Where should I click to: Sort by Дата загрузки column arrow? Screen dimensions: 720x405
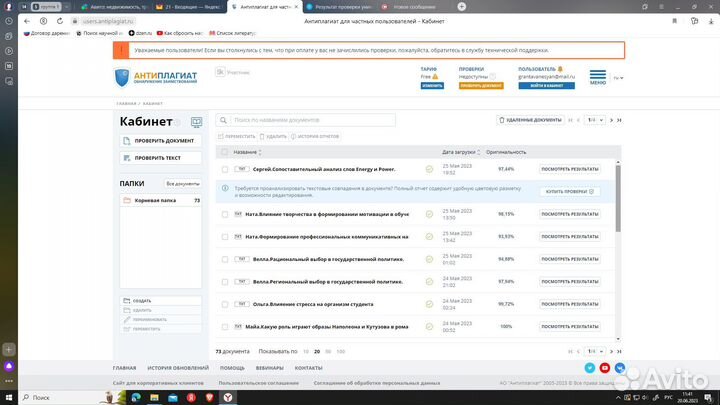coord(478,152)
